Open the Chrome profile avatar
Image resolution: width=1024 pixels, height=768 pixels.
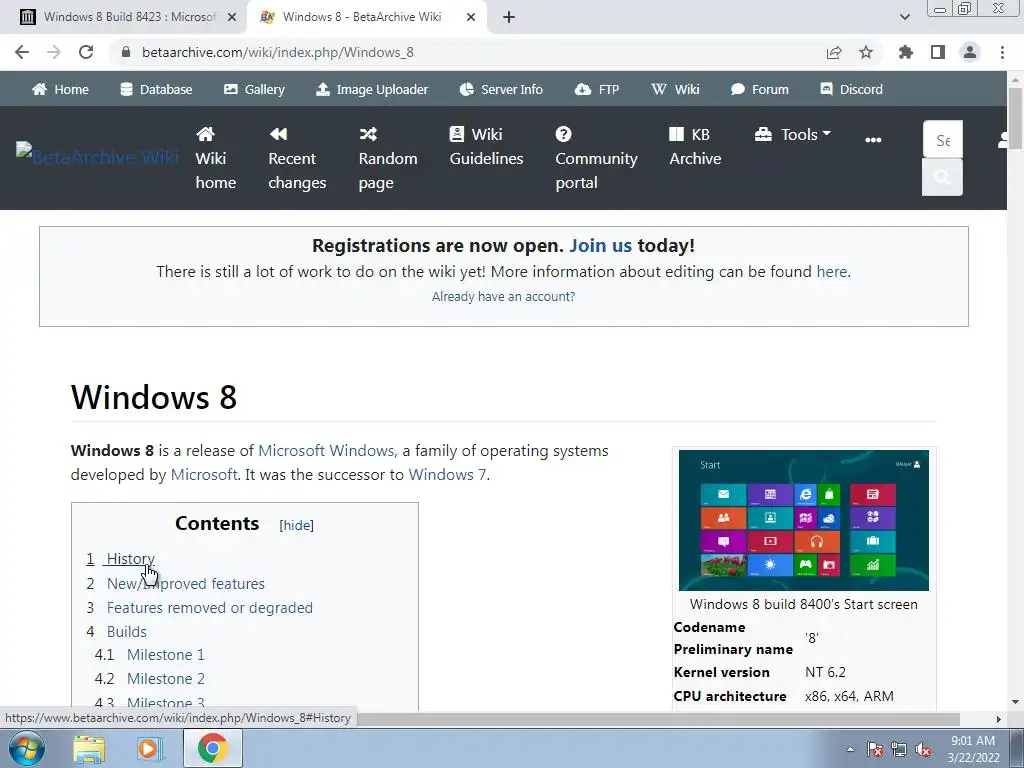point(970,52)
